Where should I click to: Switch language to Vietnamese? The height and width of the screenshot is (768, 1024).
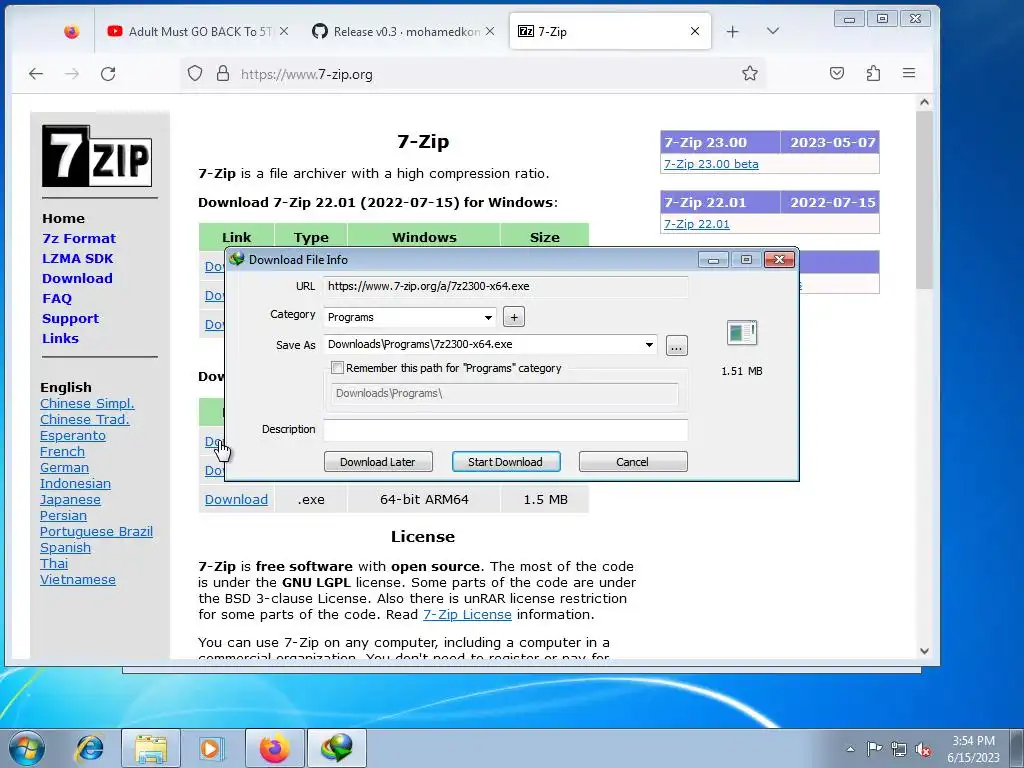tap(78, 579)
